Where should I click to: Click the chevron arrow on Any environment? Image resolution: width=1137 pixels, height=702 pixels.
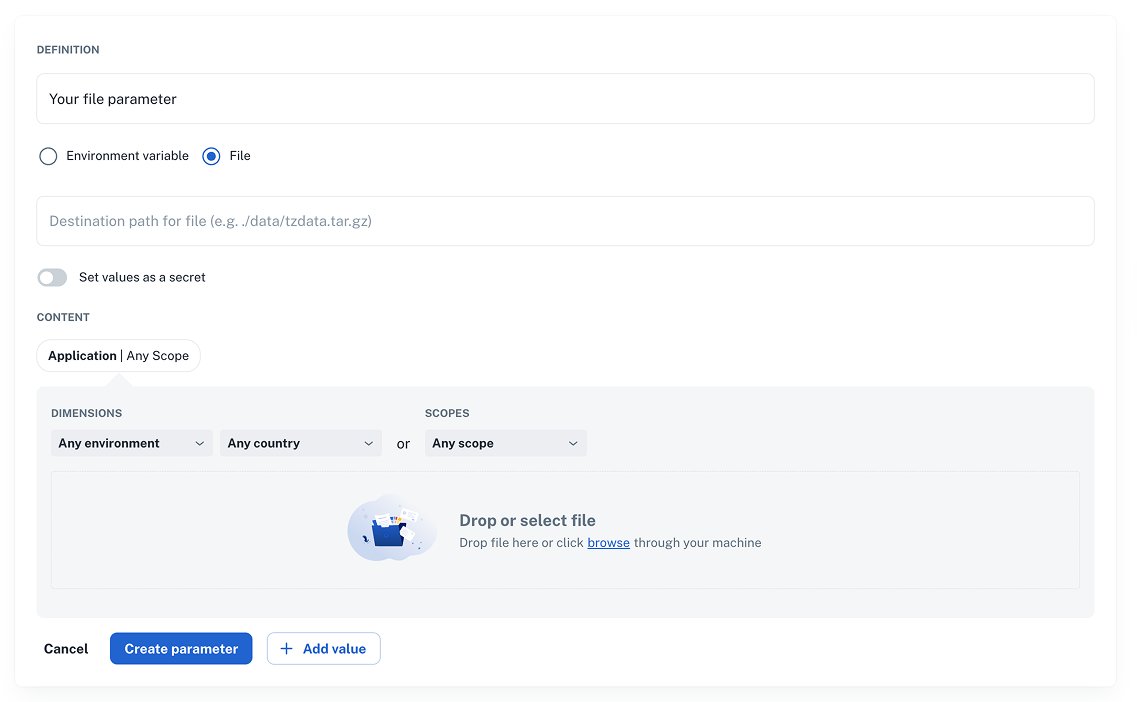(x=200, y=444)
